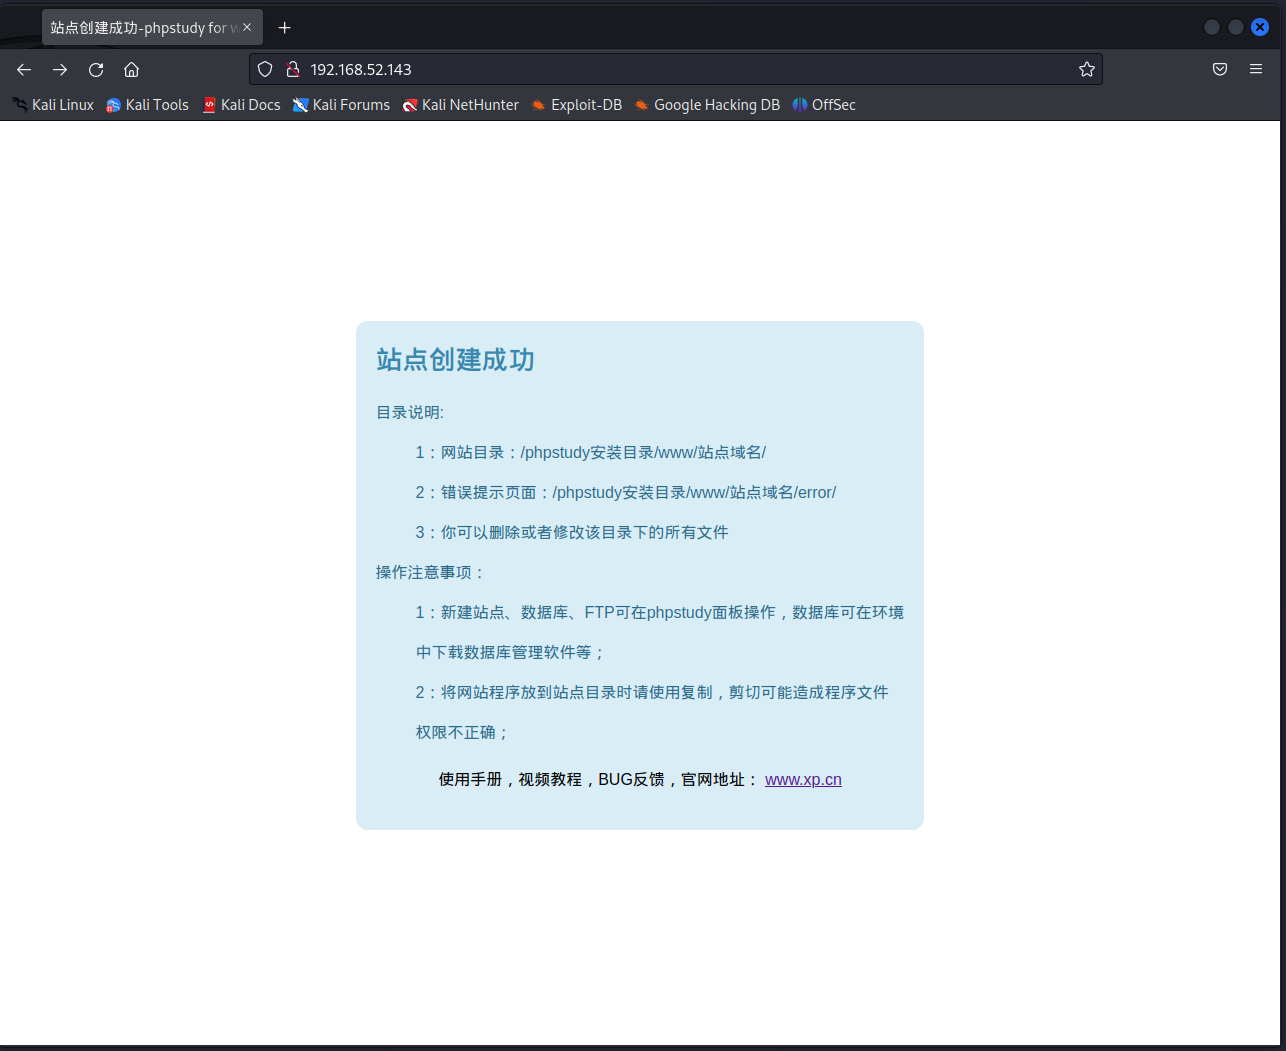Viewport: 1286px width, 1051px height.
Task: Reload the current page
Action: [x=96, y=69]
